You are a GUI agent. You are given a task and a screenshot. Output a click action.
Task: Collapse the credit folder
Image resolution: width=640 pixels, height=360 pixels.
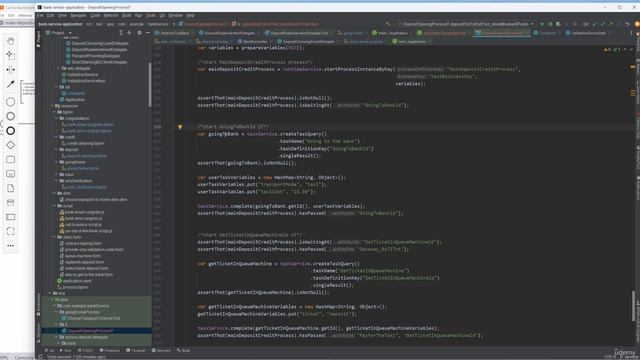[56, 137]
